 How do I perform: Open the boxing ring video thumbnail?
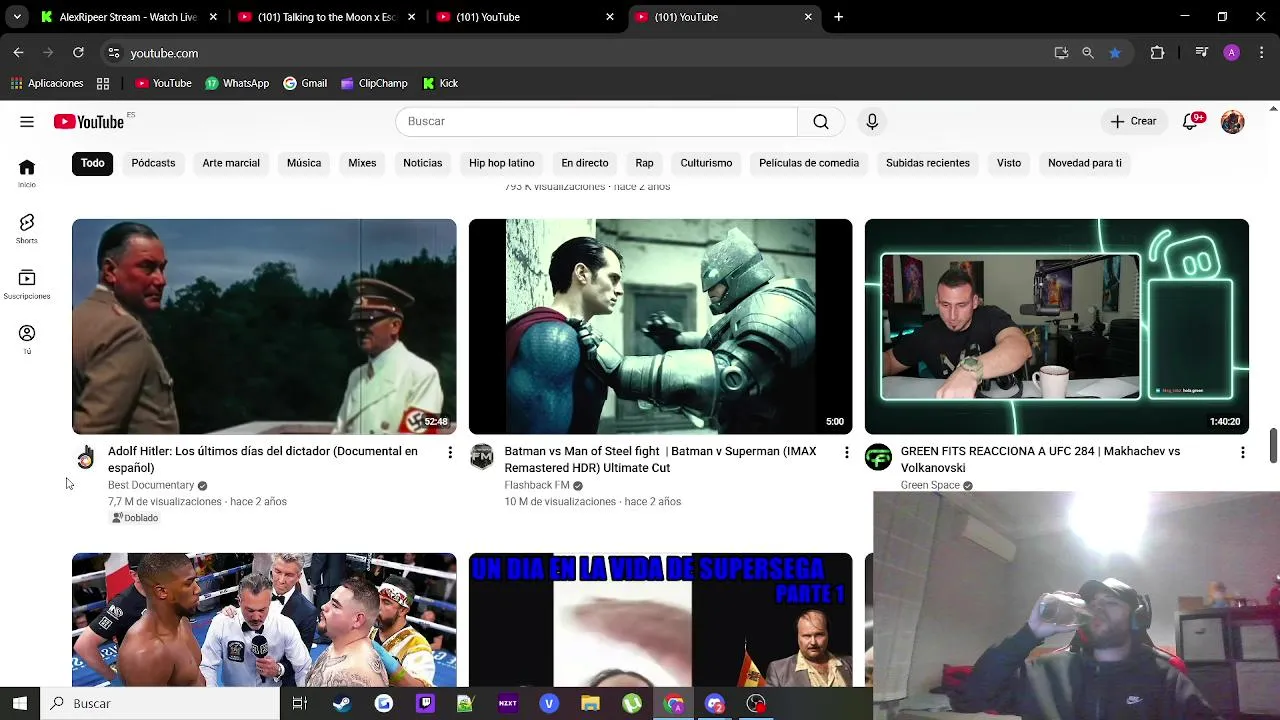(264, 620)
